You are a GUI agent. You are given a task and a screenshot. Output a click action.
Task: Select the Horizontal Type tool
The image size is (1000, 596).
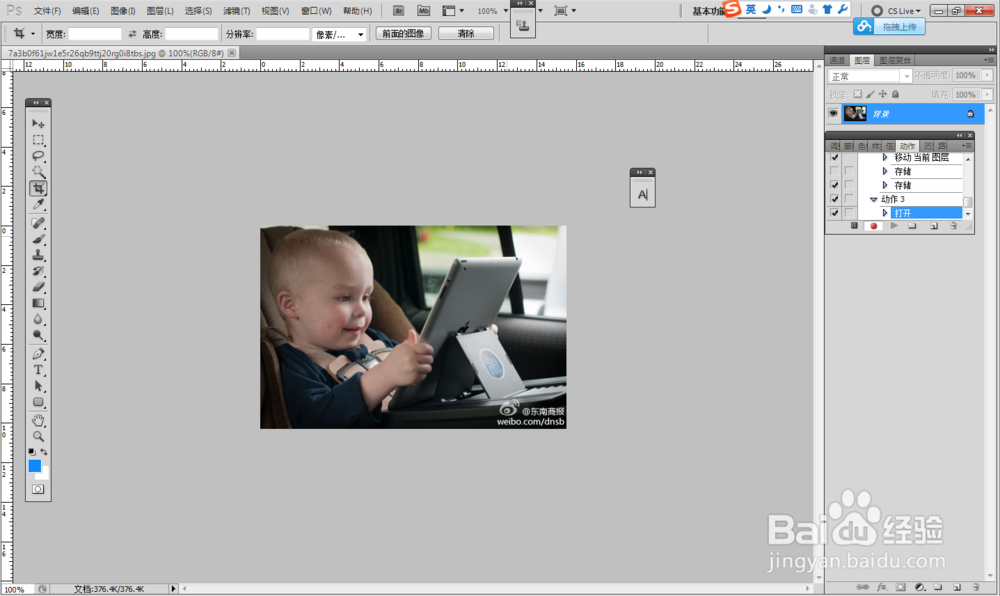(x=38, y=370)
